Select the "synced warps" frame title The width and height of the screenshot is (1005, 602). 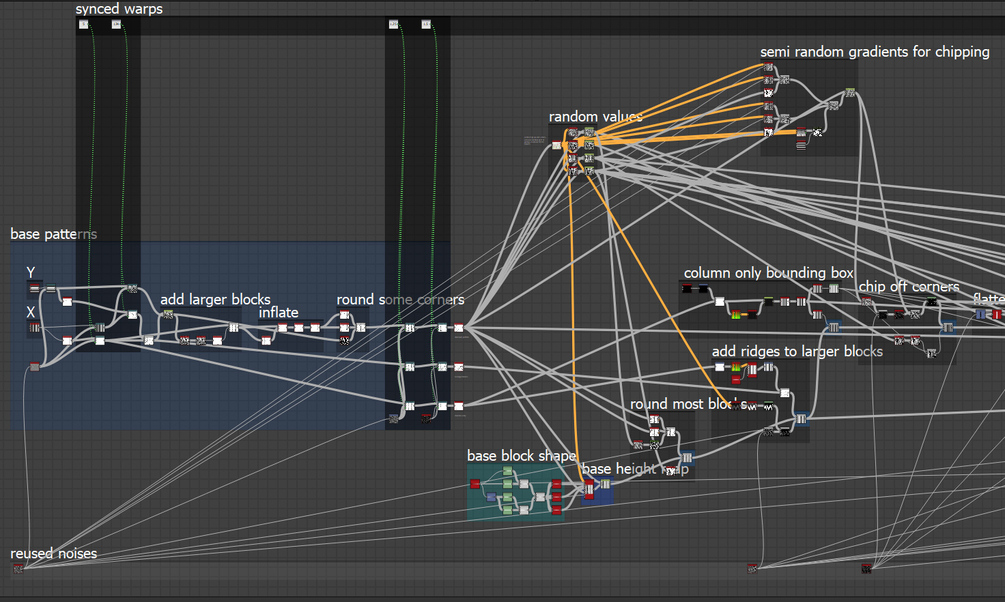[119, 9]
